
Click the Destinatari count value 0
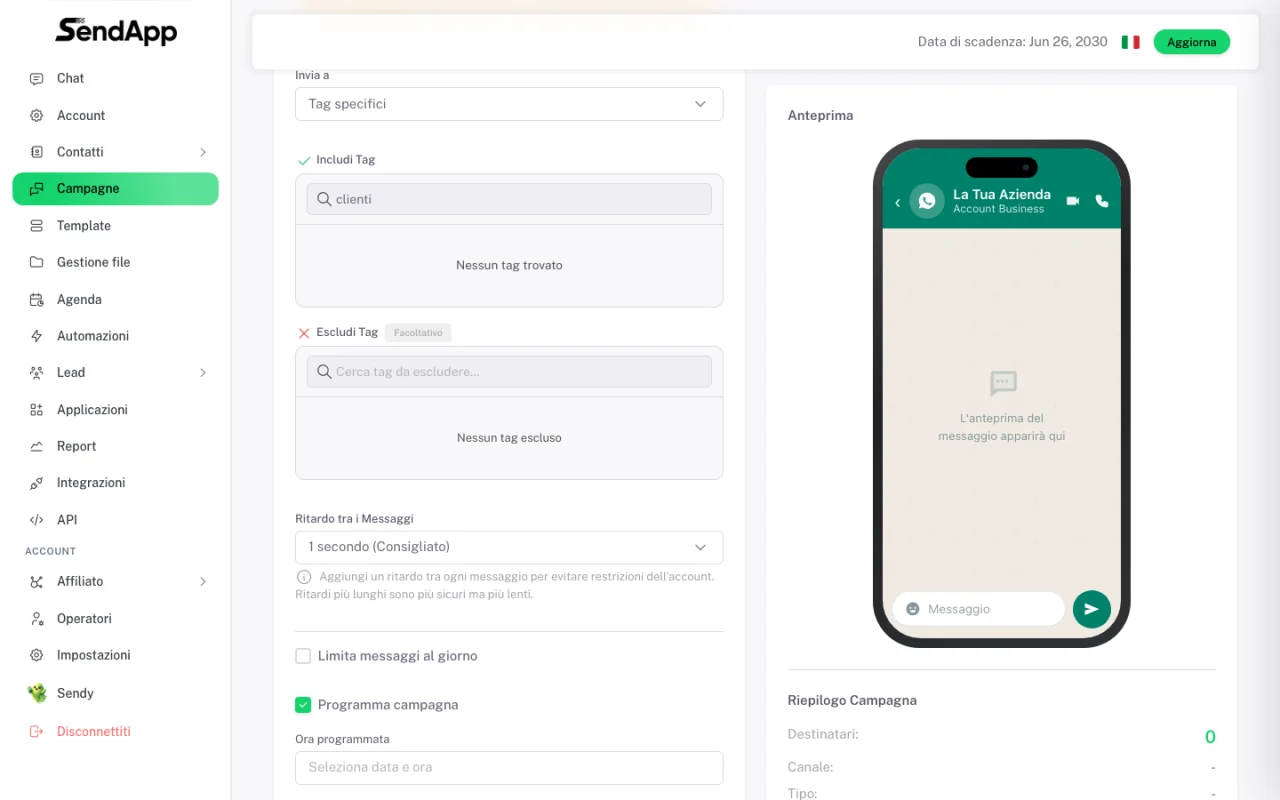[1210, 737]
